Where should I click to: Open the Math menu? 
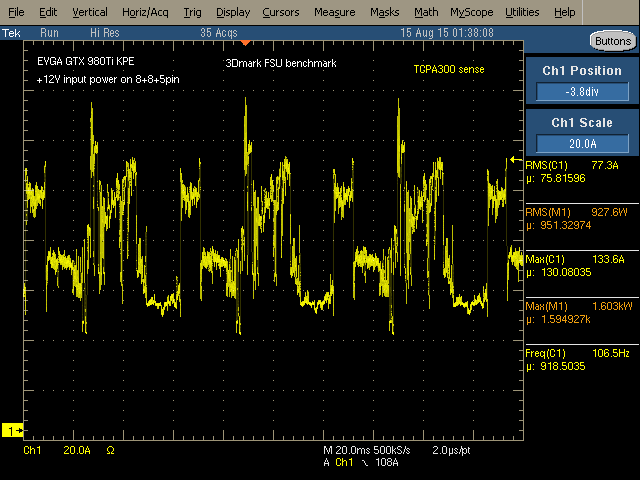point(426,13)
